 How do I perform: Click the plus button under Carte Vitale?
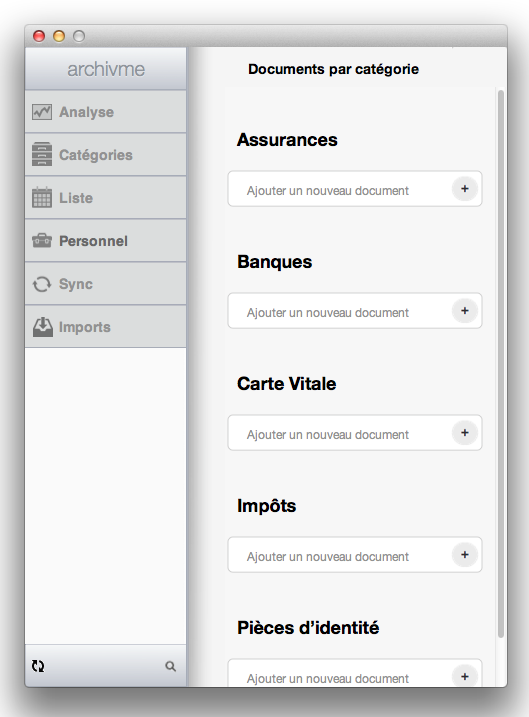[465, 433]
